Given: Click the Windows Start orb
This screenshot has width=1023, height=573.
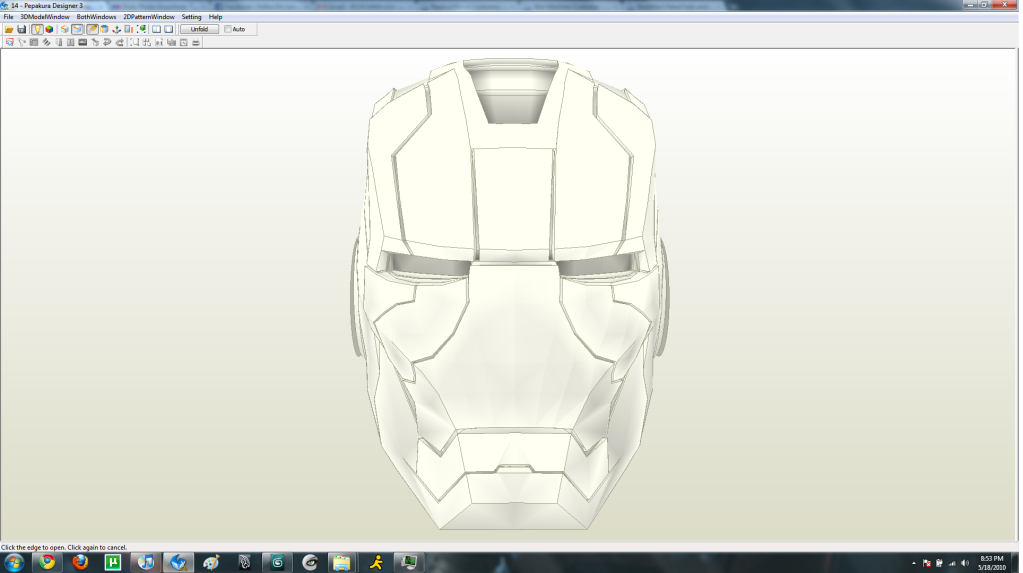Looking at the screenshot, I should coord(14,563).
